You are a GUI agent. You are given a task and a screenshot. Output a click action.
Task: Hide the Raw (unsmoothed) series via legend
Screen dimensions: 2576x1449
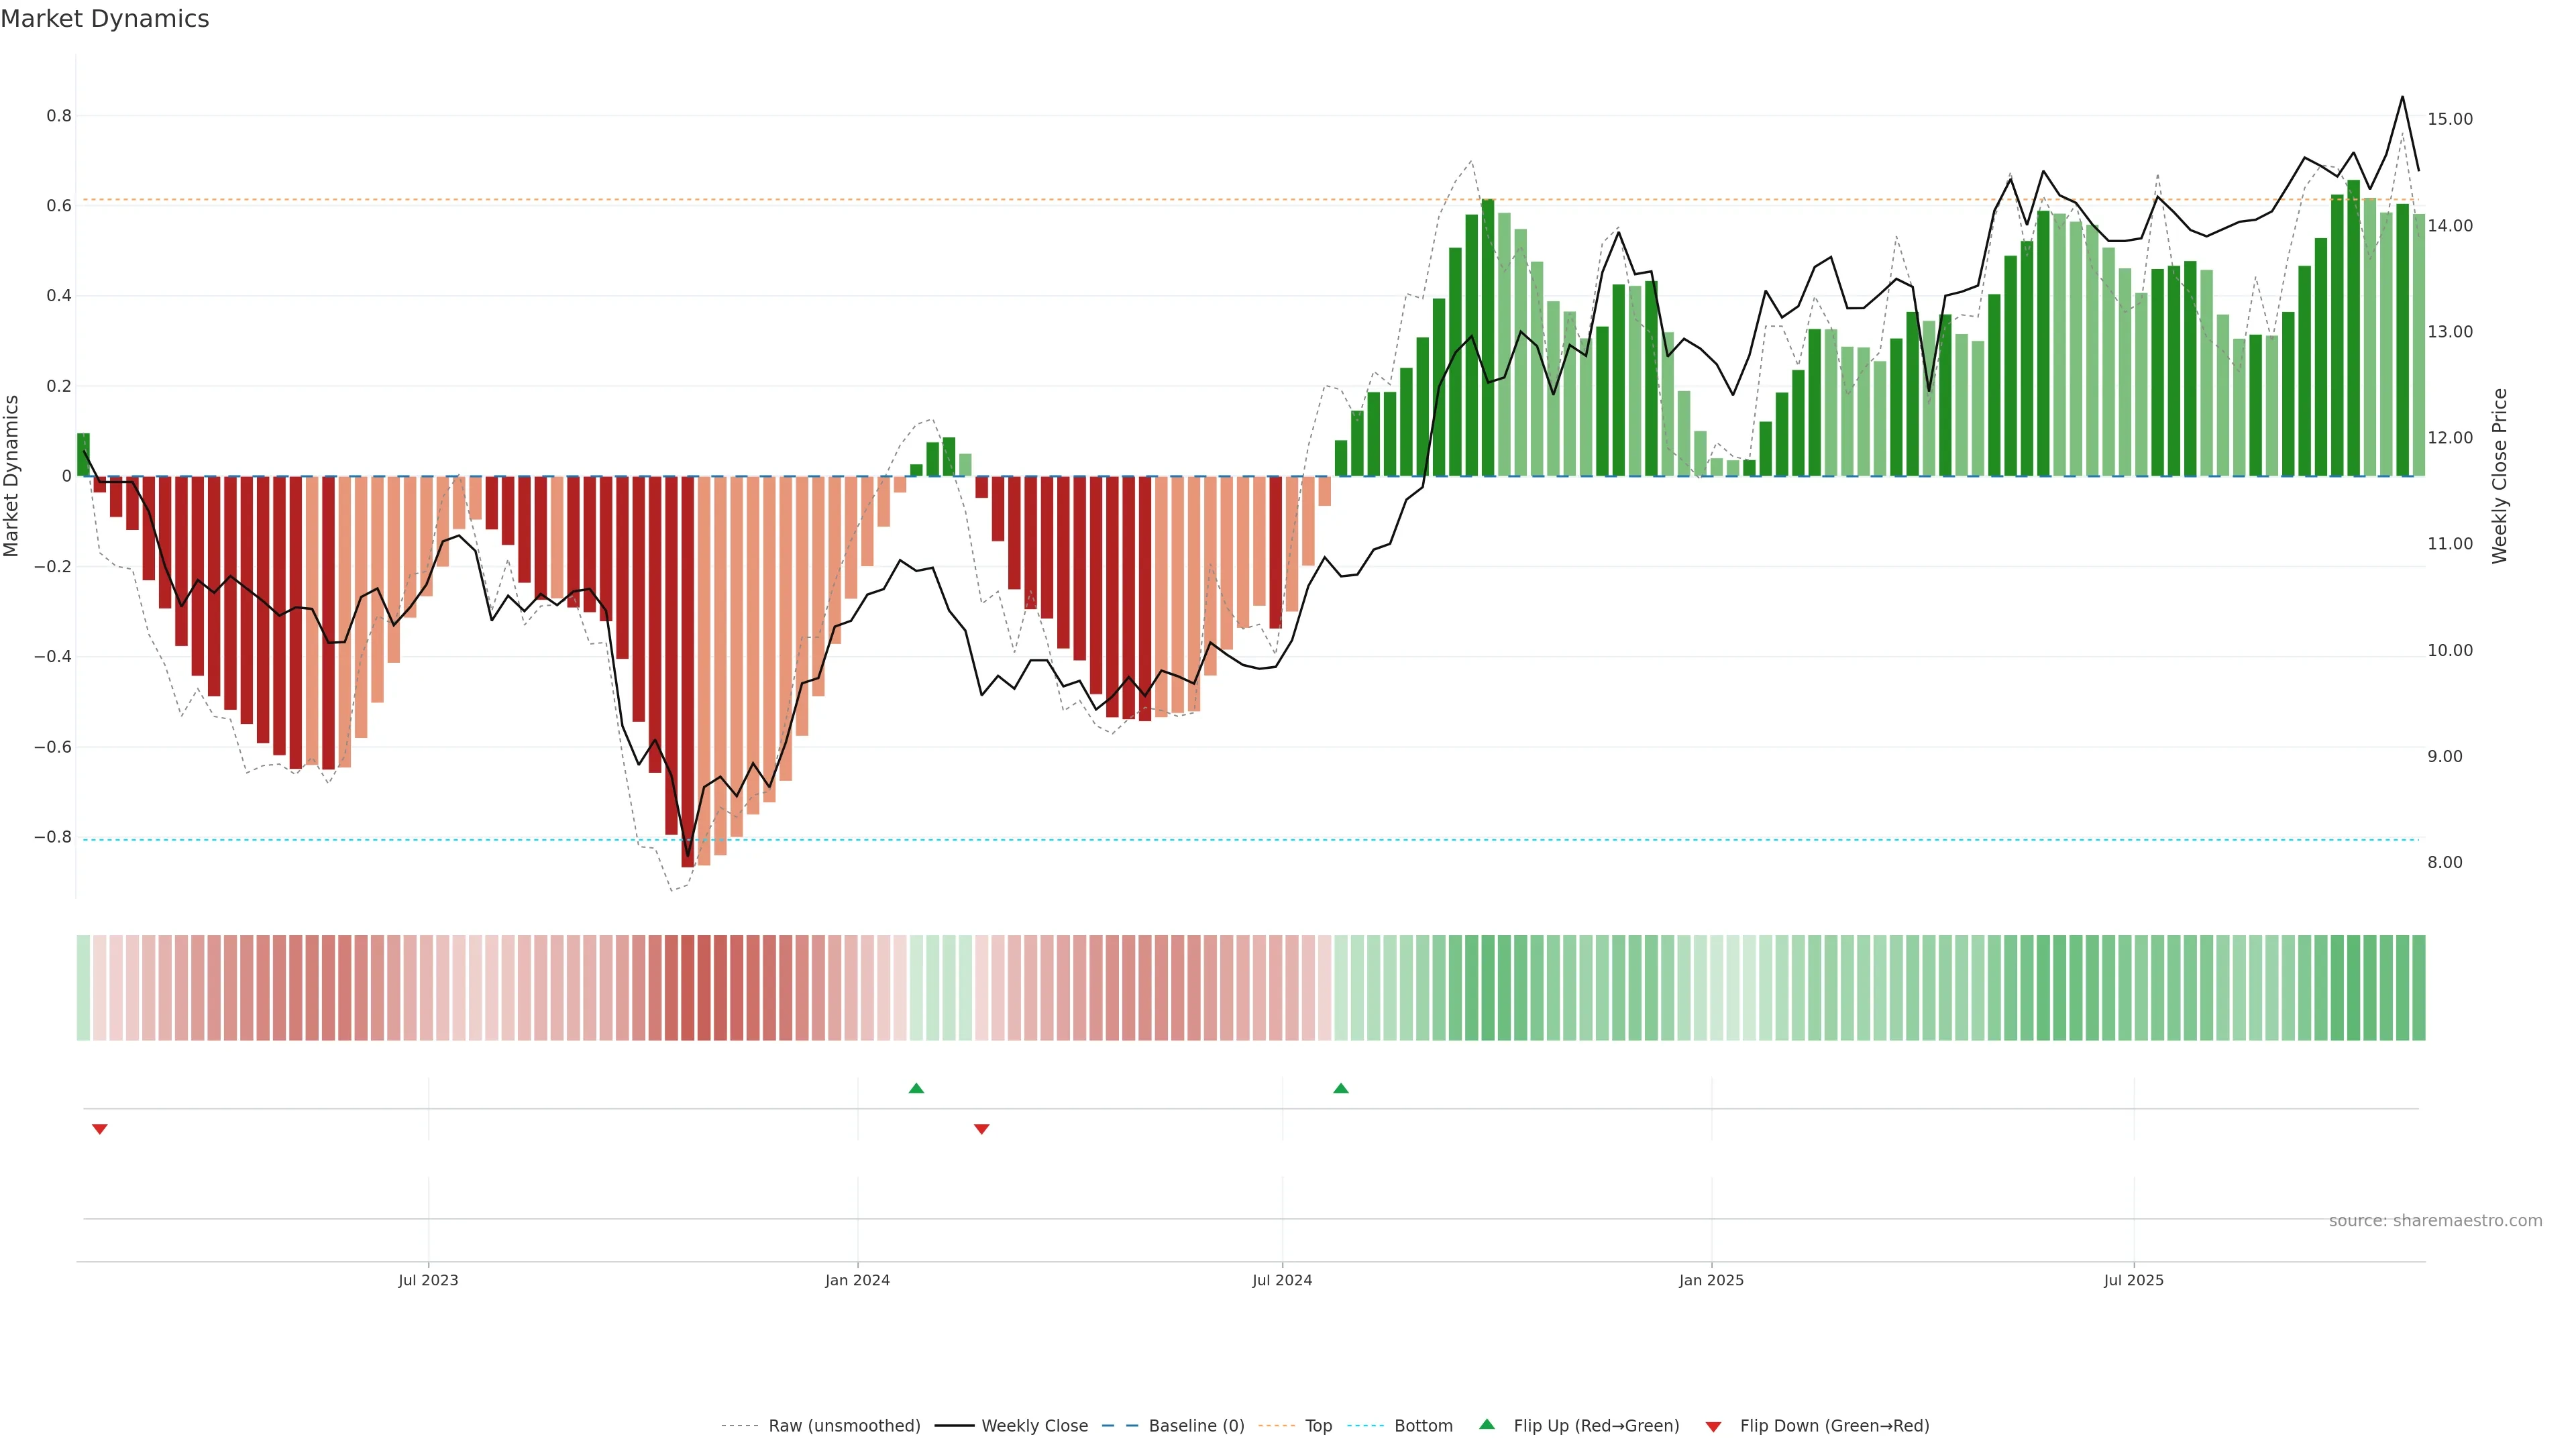tap(844, 1426)
